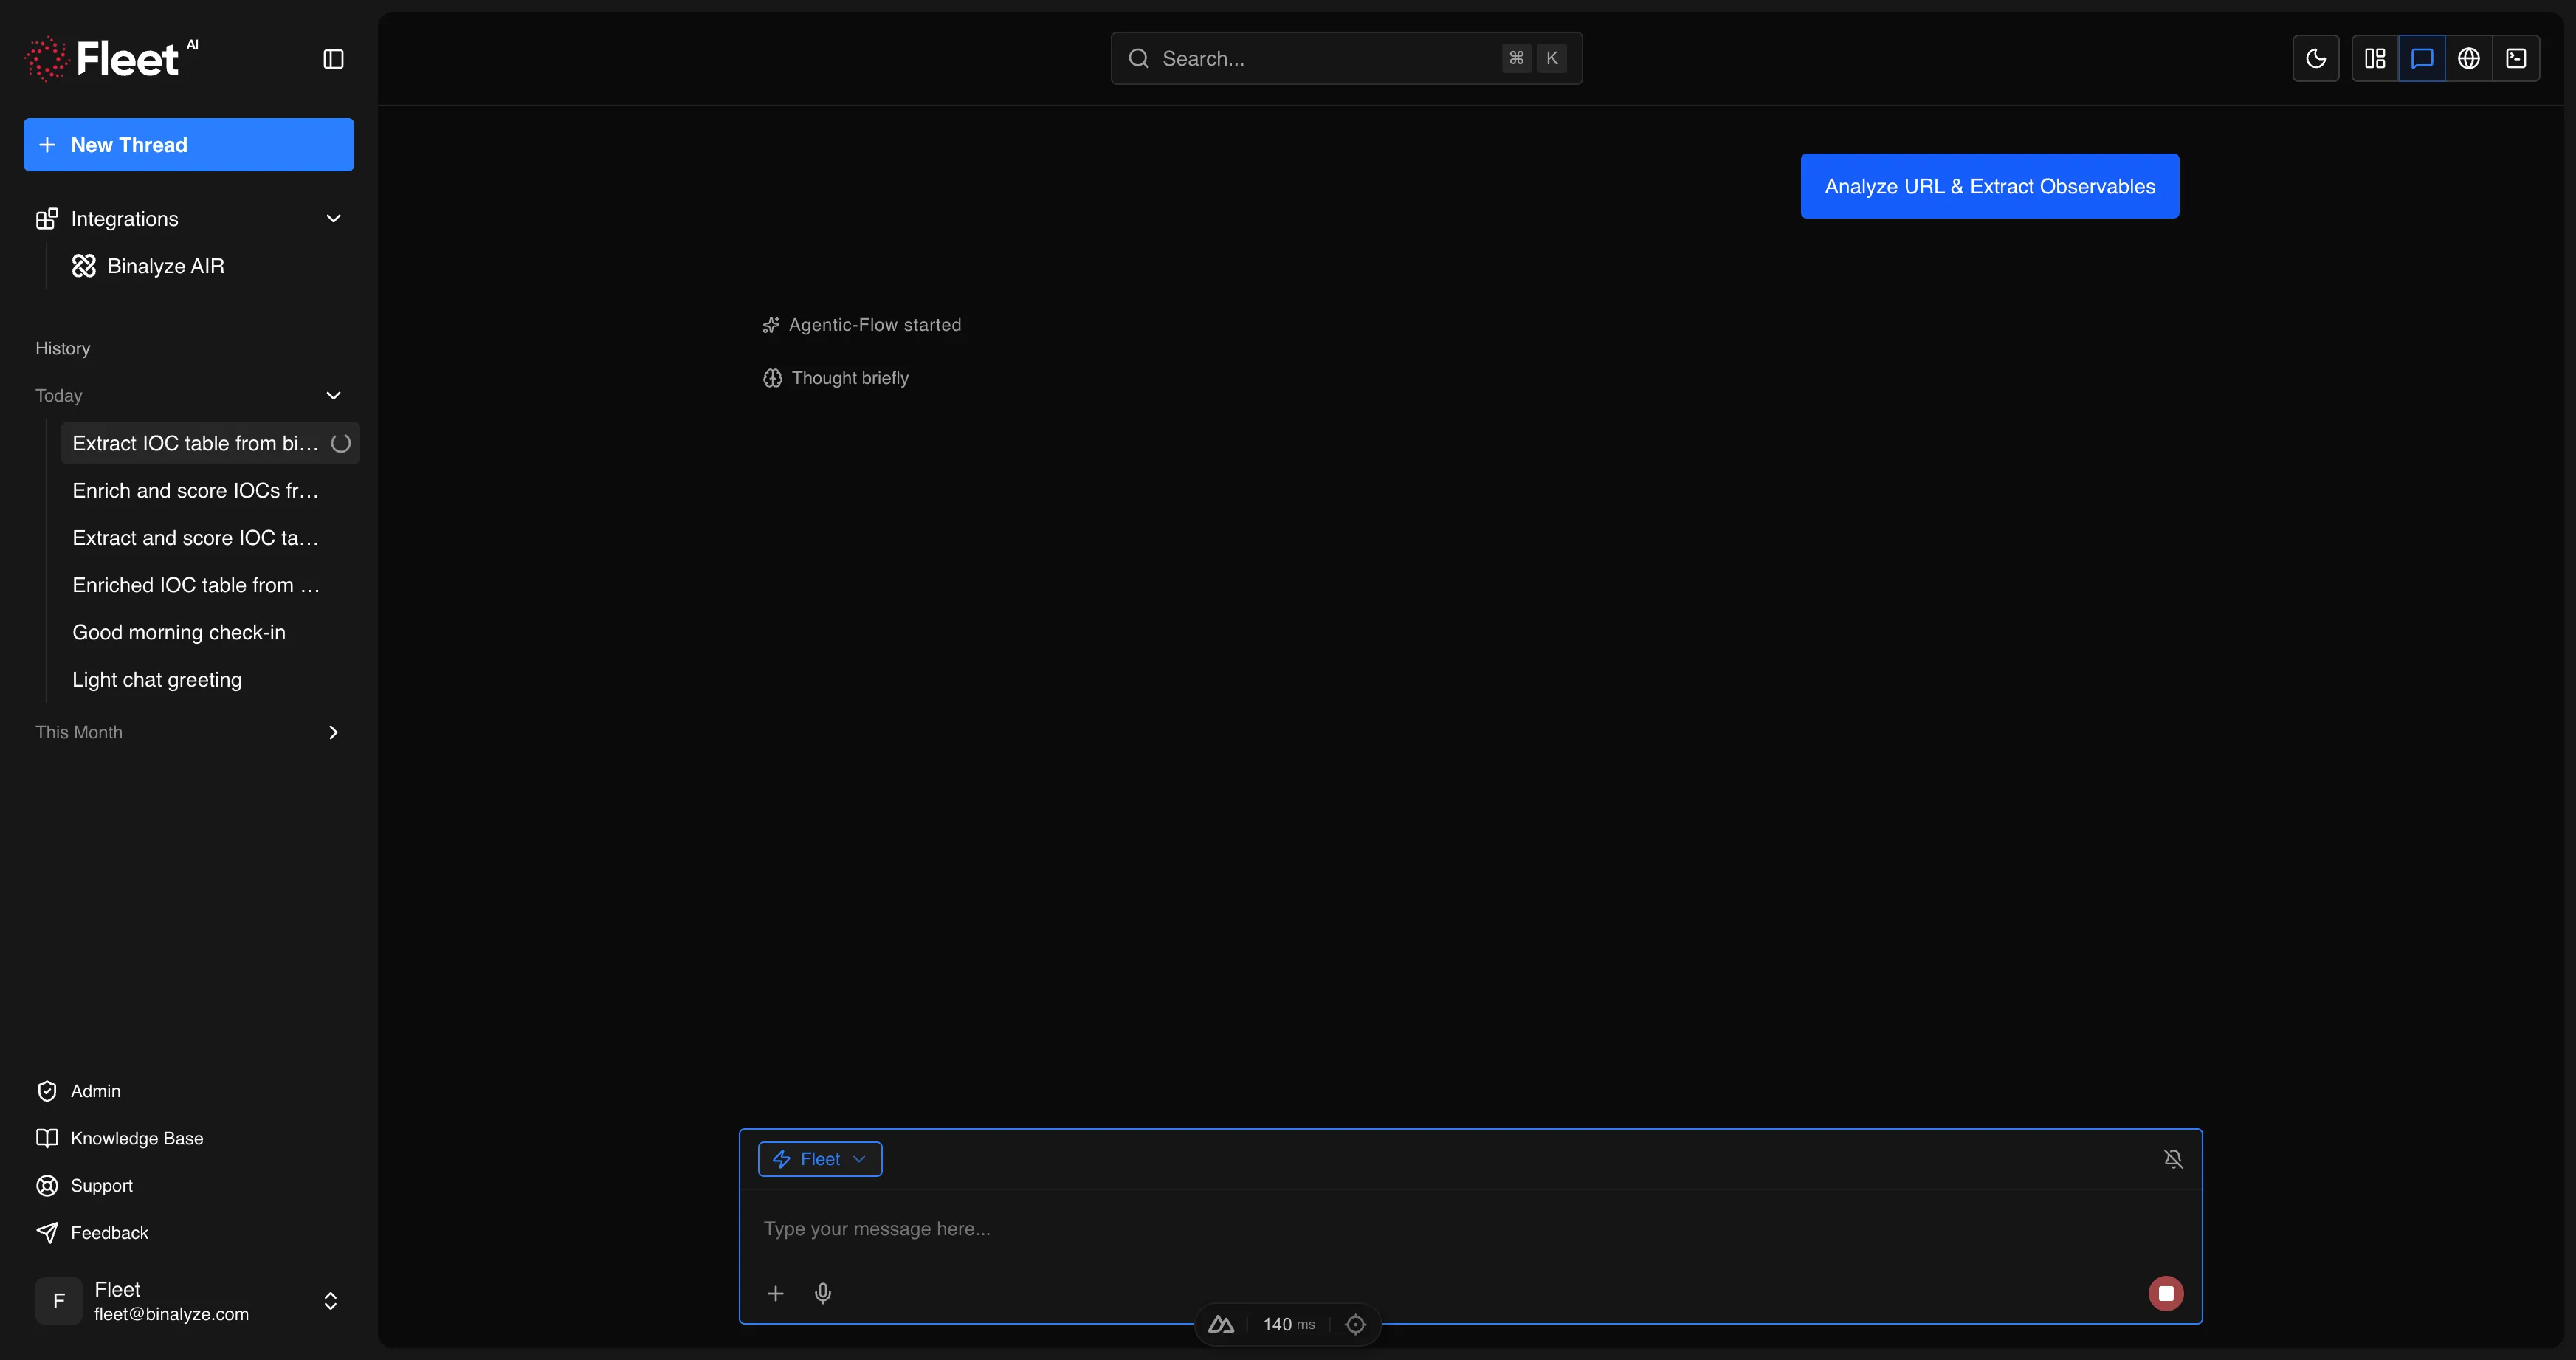Open search with the magnifier icon
The width and height of the screenshot is (2576, 1360).
1139,58
